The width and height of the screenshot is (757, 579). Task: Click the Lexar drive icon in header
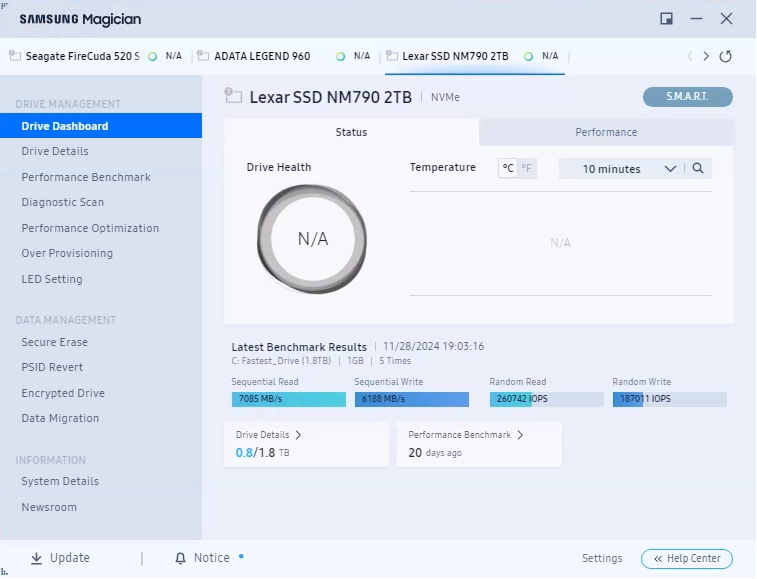click(233, 95)
